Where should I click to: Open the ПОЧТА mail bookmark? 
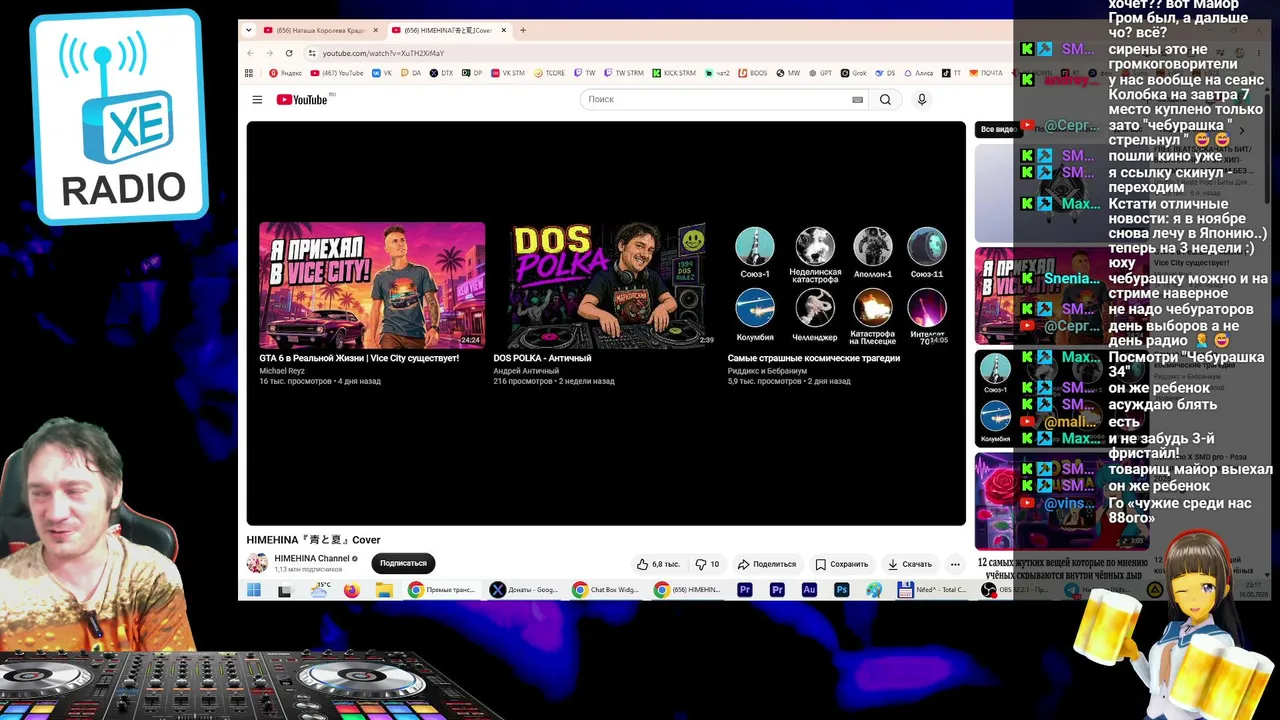(986, 73)
